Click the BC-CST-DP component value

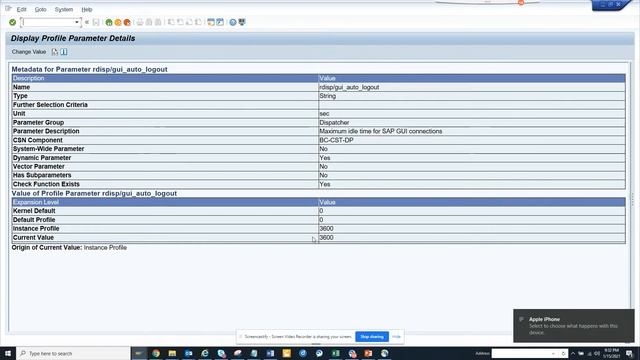click(x=336, y=140)
